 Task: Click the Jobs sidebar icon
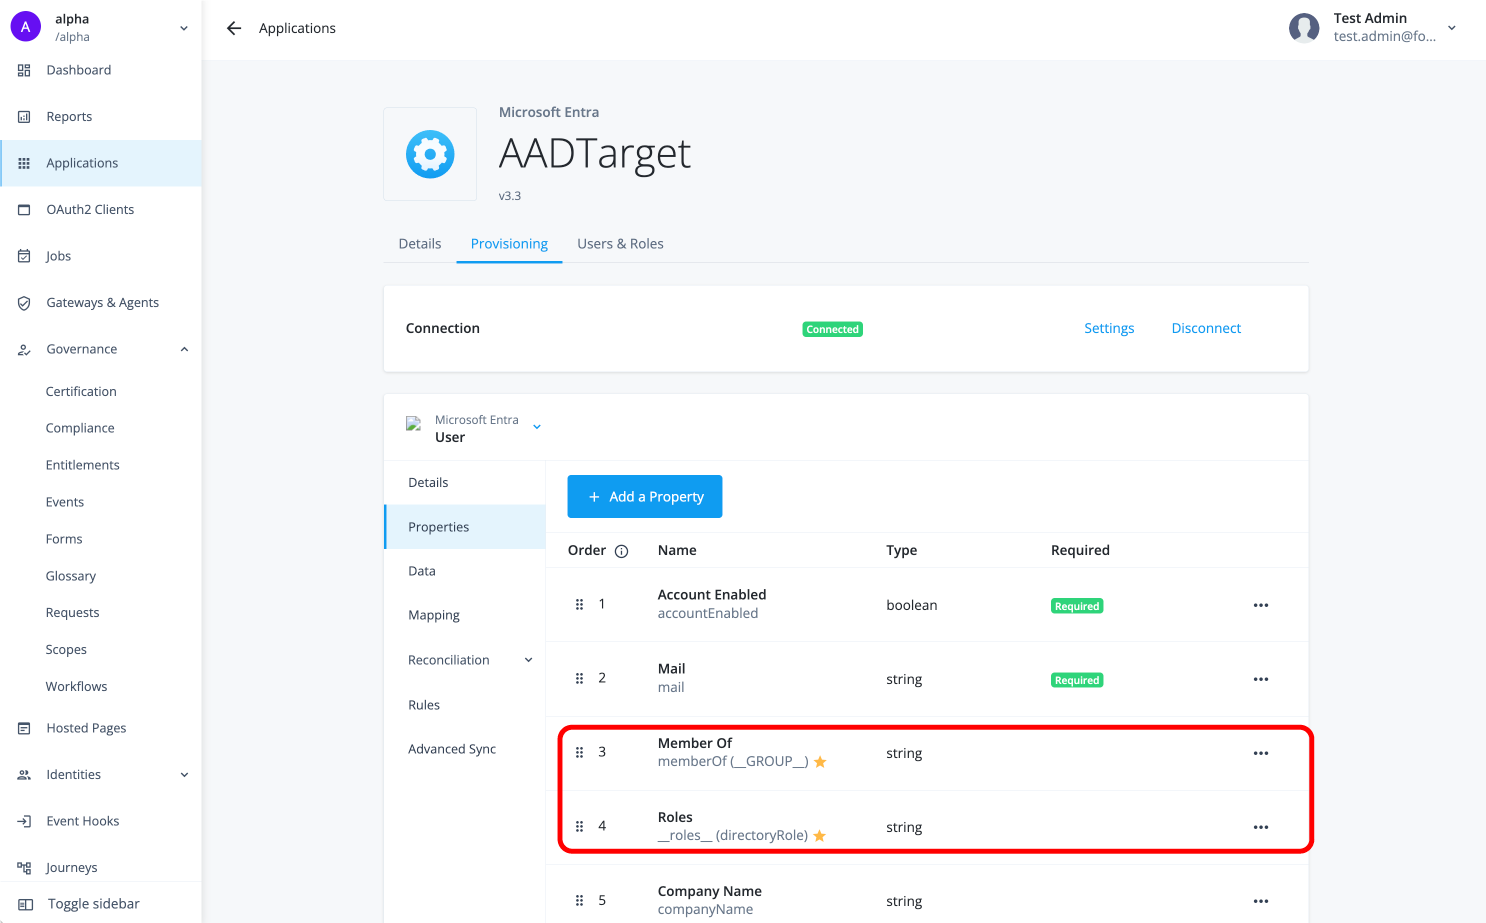pyautogui.click(x=23, y=256)
